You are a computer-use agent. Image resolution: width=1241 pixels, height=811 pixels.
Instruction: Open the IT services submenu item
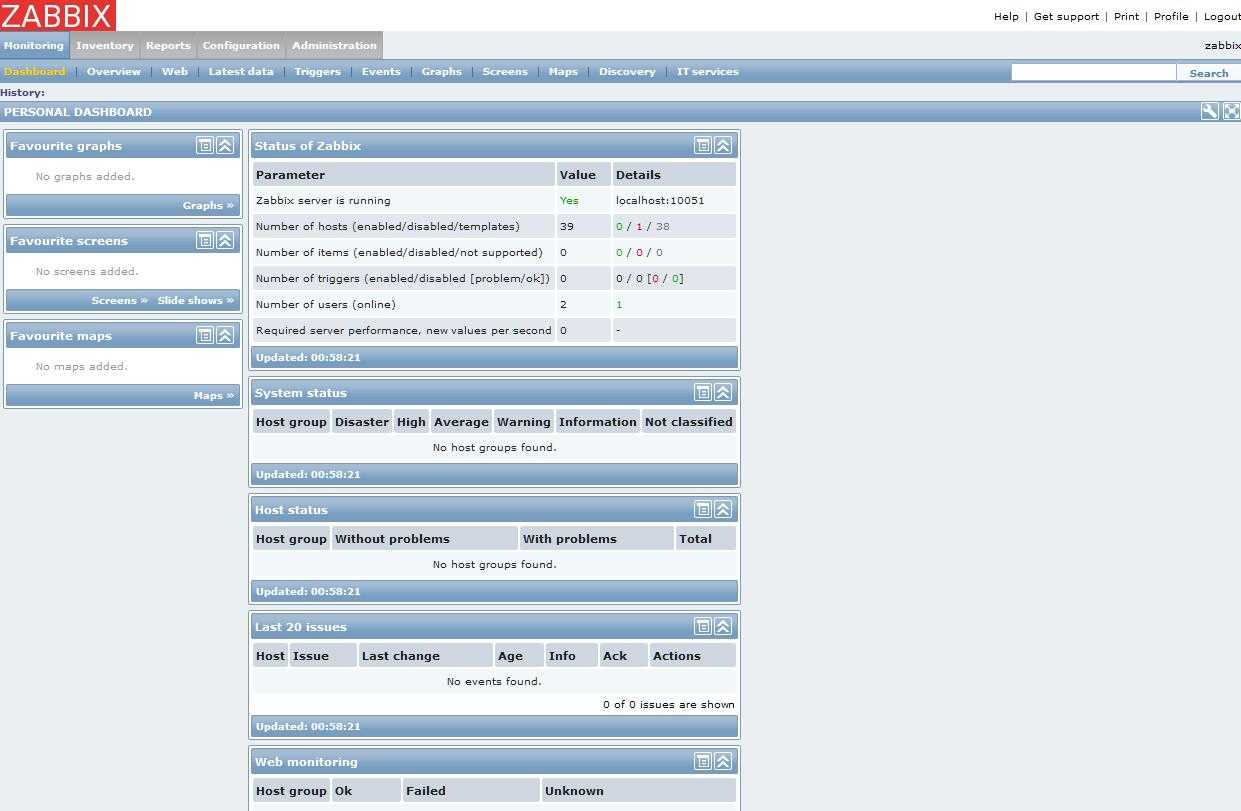click(x=708, y=71)
